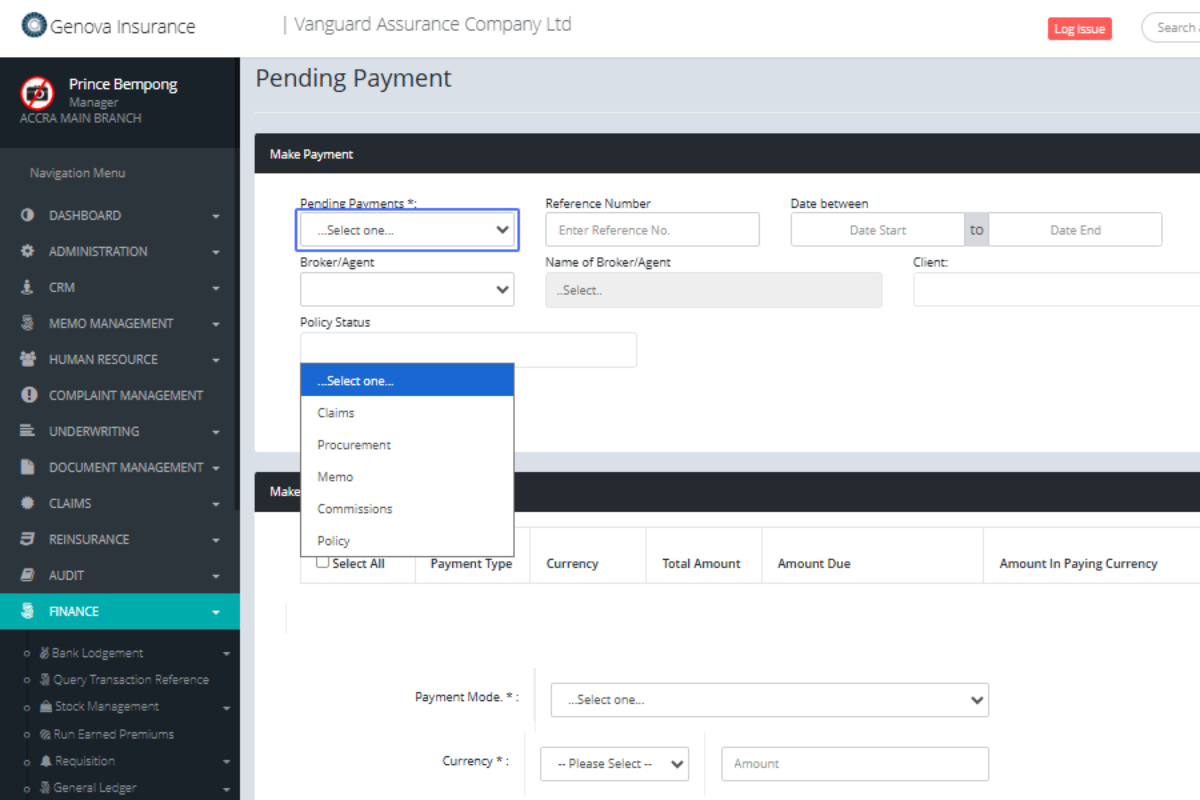Click the Dashboard icon in sidebar
Screen dimensions: 1200x800
[x=28, y=215]
